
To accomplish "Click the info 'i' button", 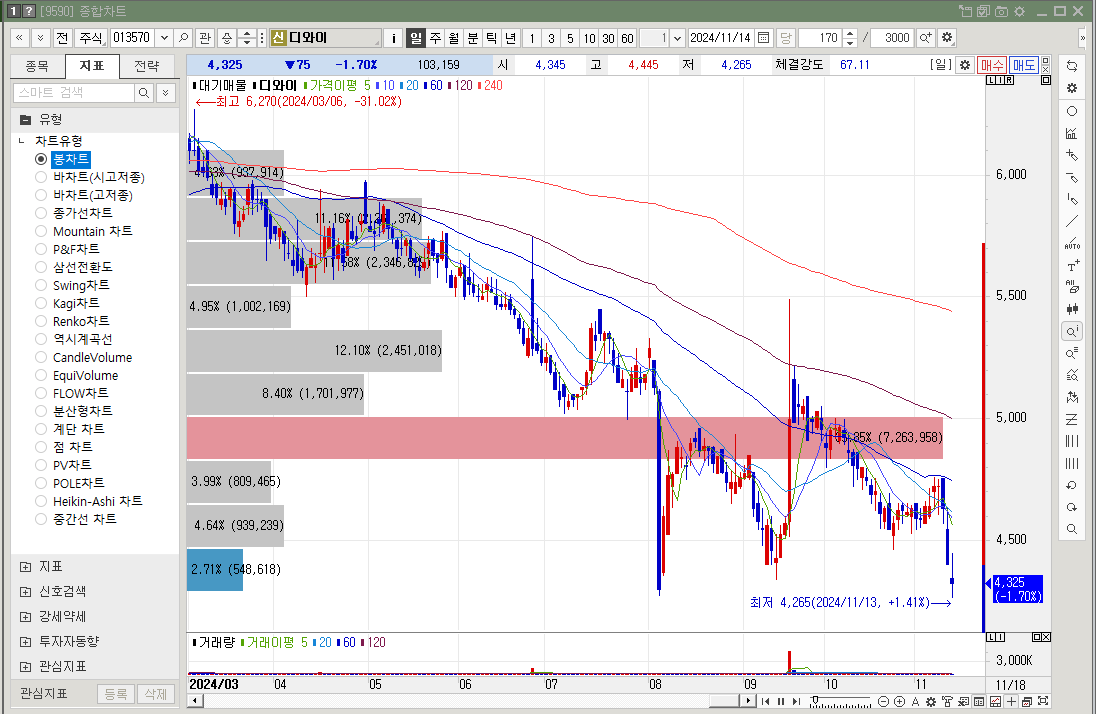I will (x=394, y=38).
